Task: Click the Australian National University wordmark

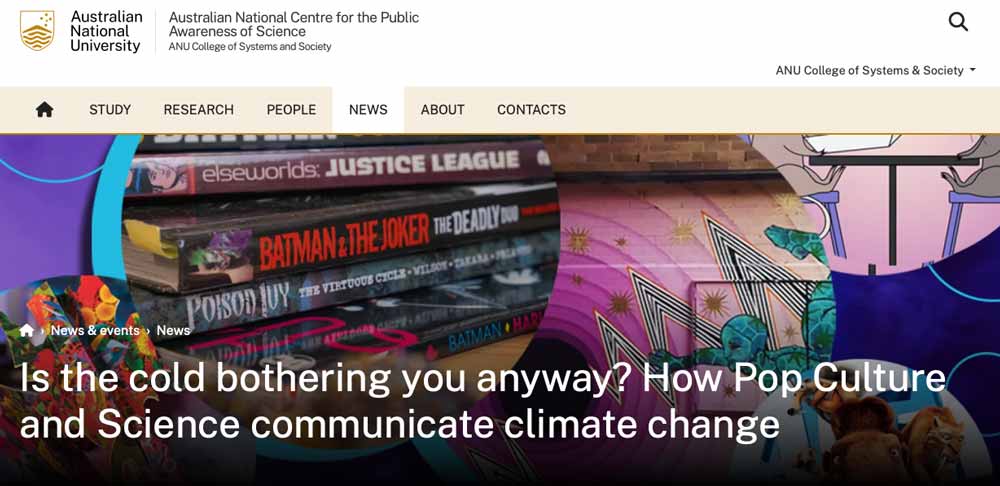Action: coord(105,31)
